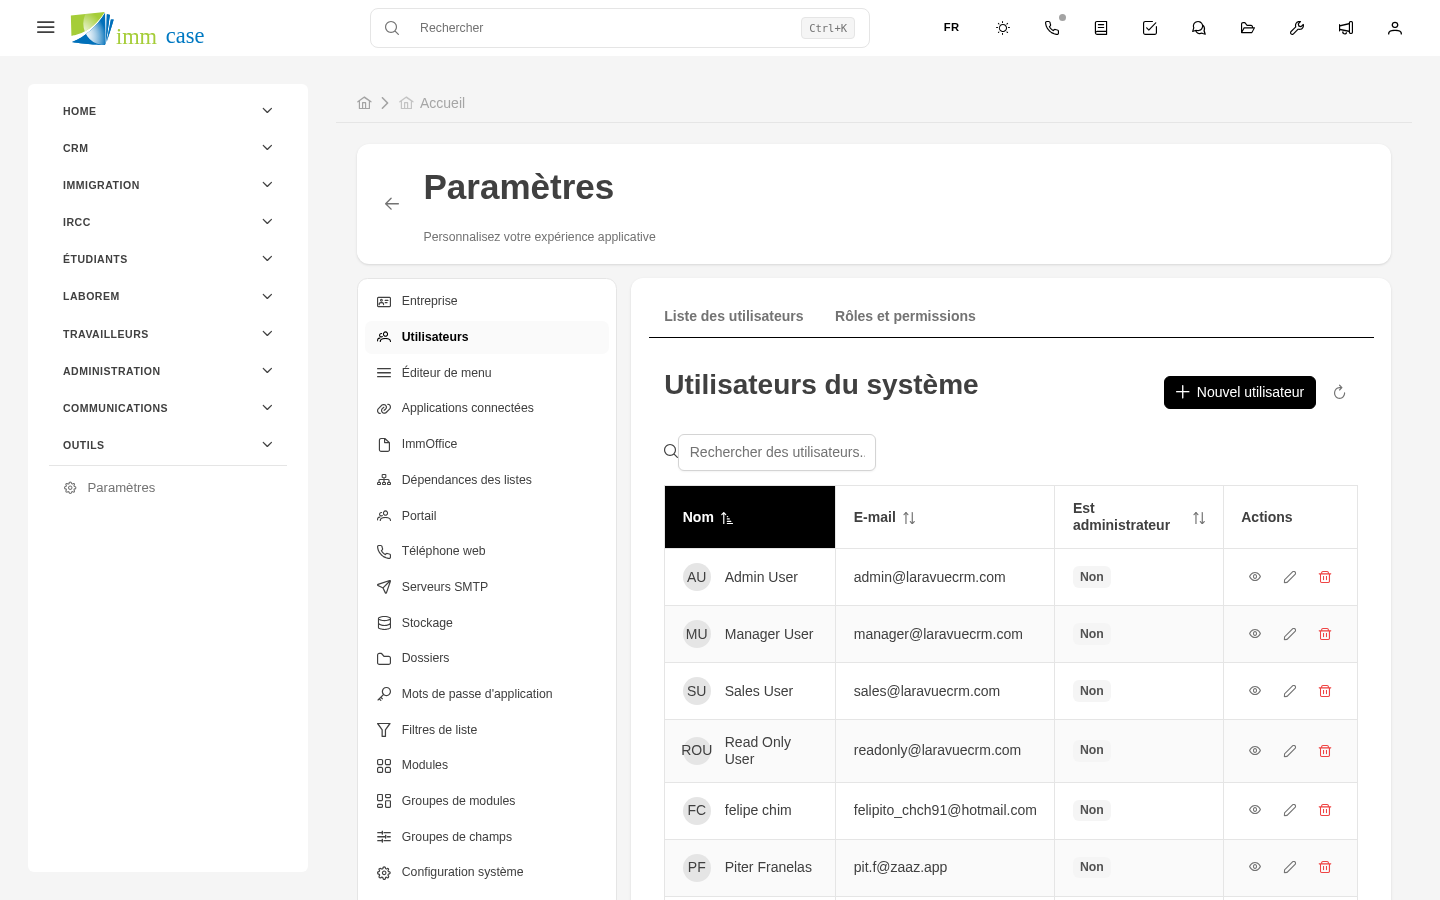The image size is (1440, 900).
Task: Open the folder icon in header
Action: pyautogui.click(x=1248, y=28)
